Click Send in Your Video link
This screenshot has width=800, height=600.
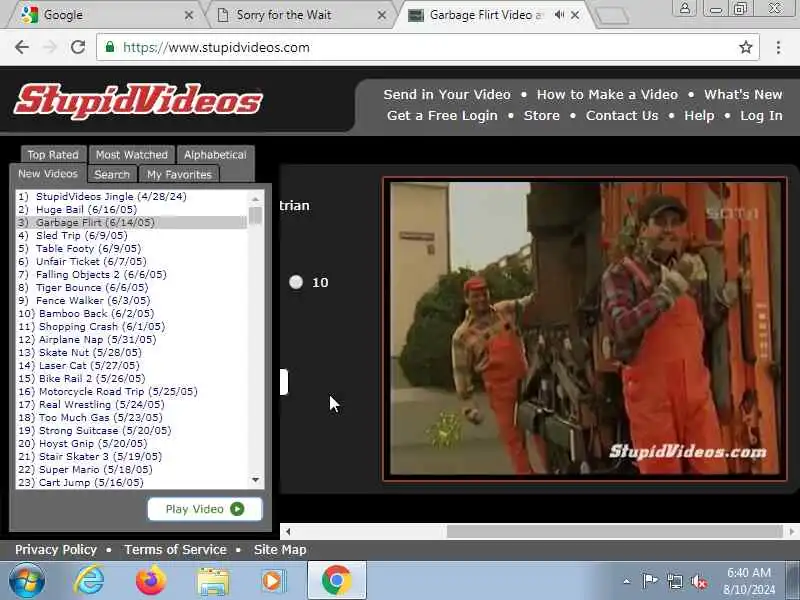[x=447, y=95]
